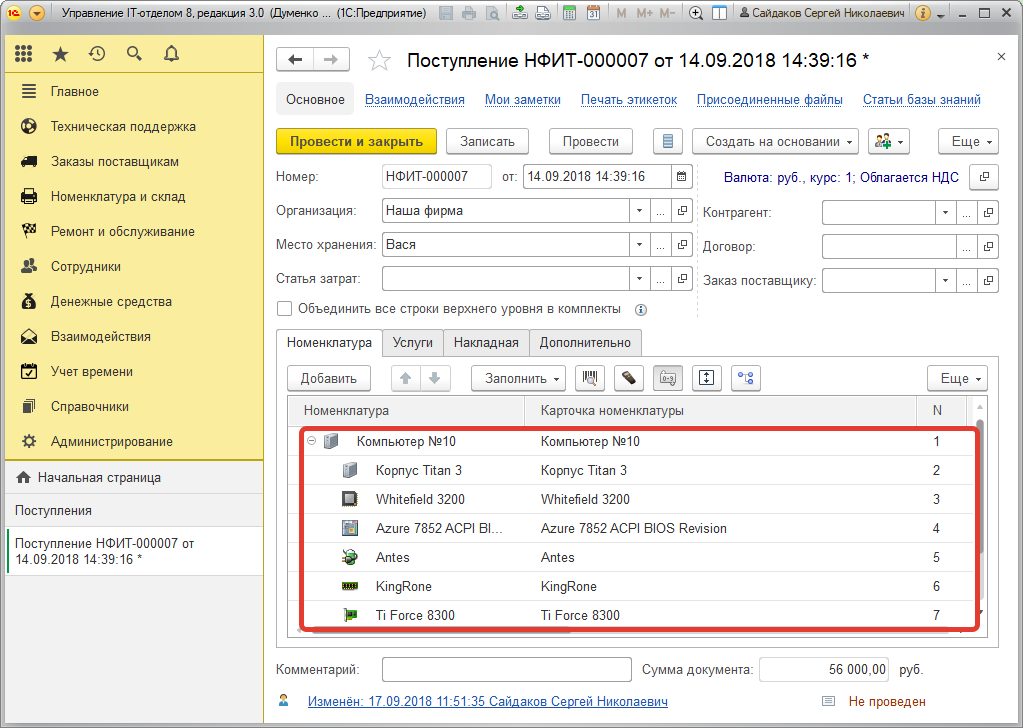
Task: Click the barcode search icon in table toolbar
Action: (590, 378)
